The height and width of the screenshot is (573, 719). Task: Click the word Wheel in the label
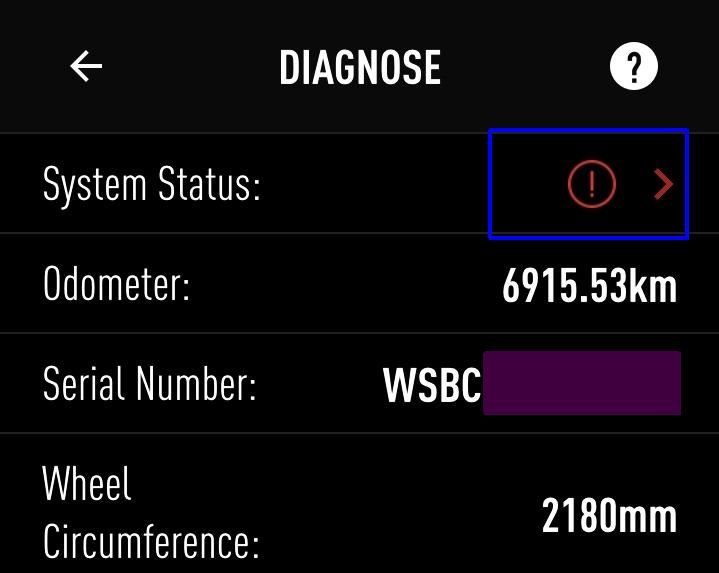point(87,485)
